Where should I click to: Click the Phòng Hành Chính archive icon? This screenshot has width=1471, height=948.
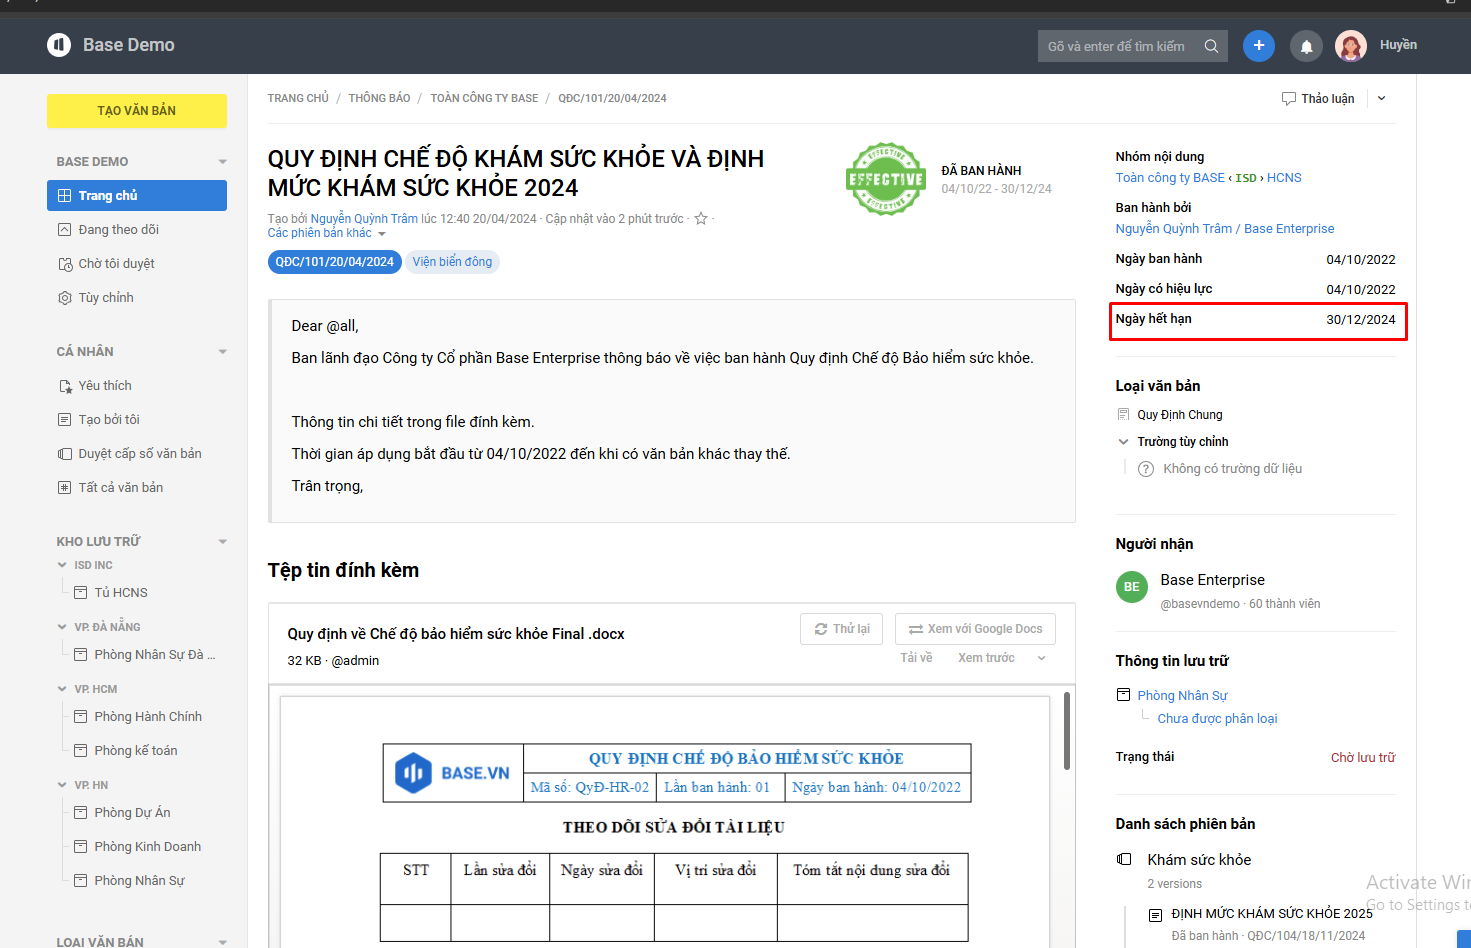click(81, 717)
